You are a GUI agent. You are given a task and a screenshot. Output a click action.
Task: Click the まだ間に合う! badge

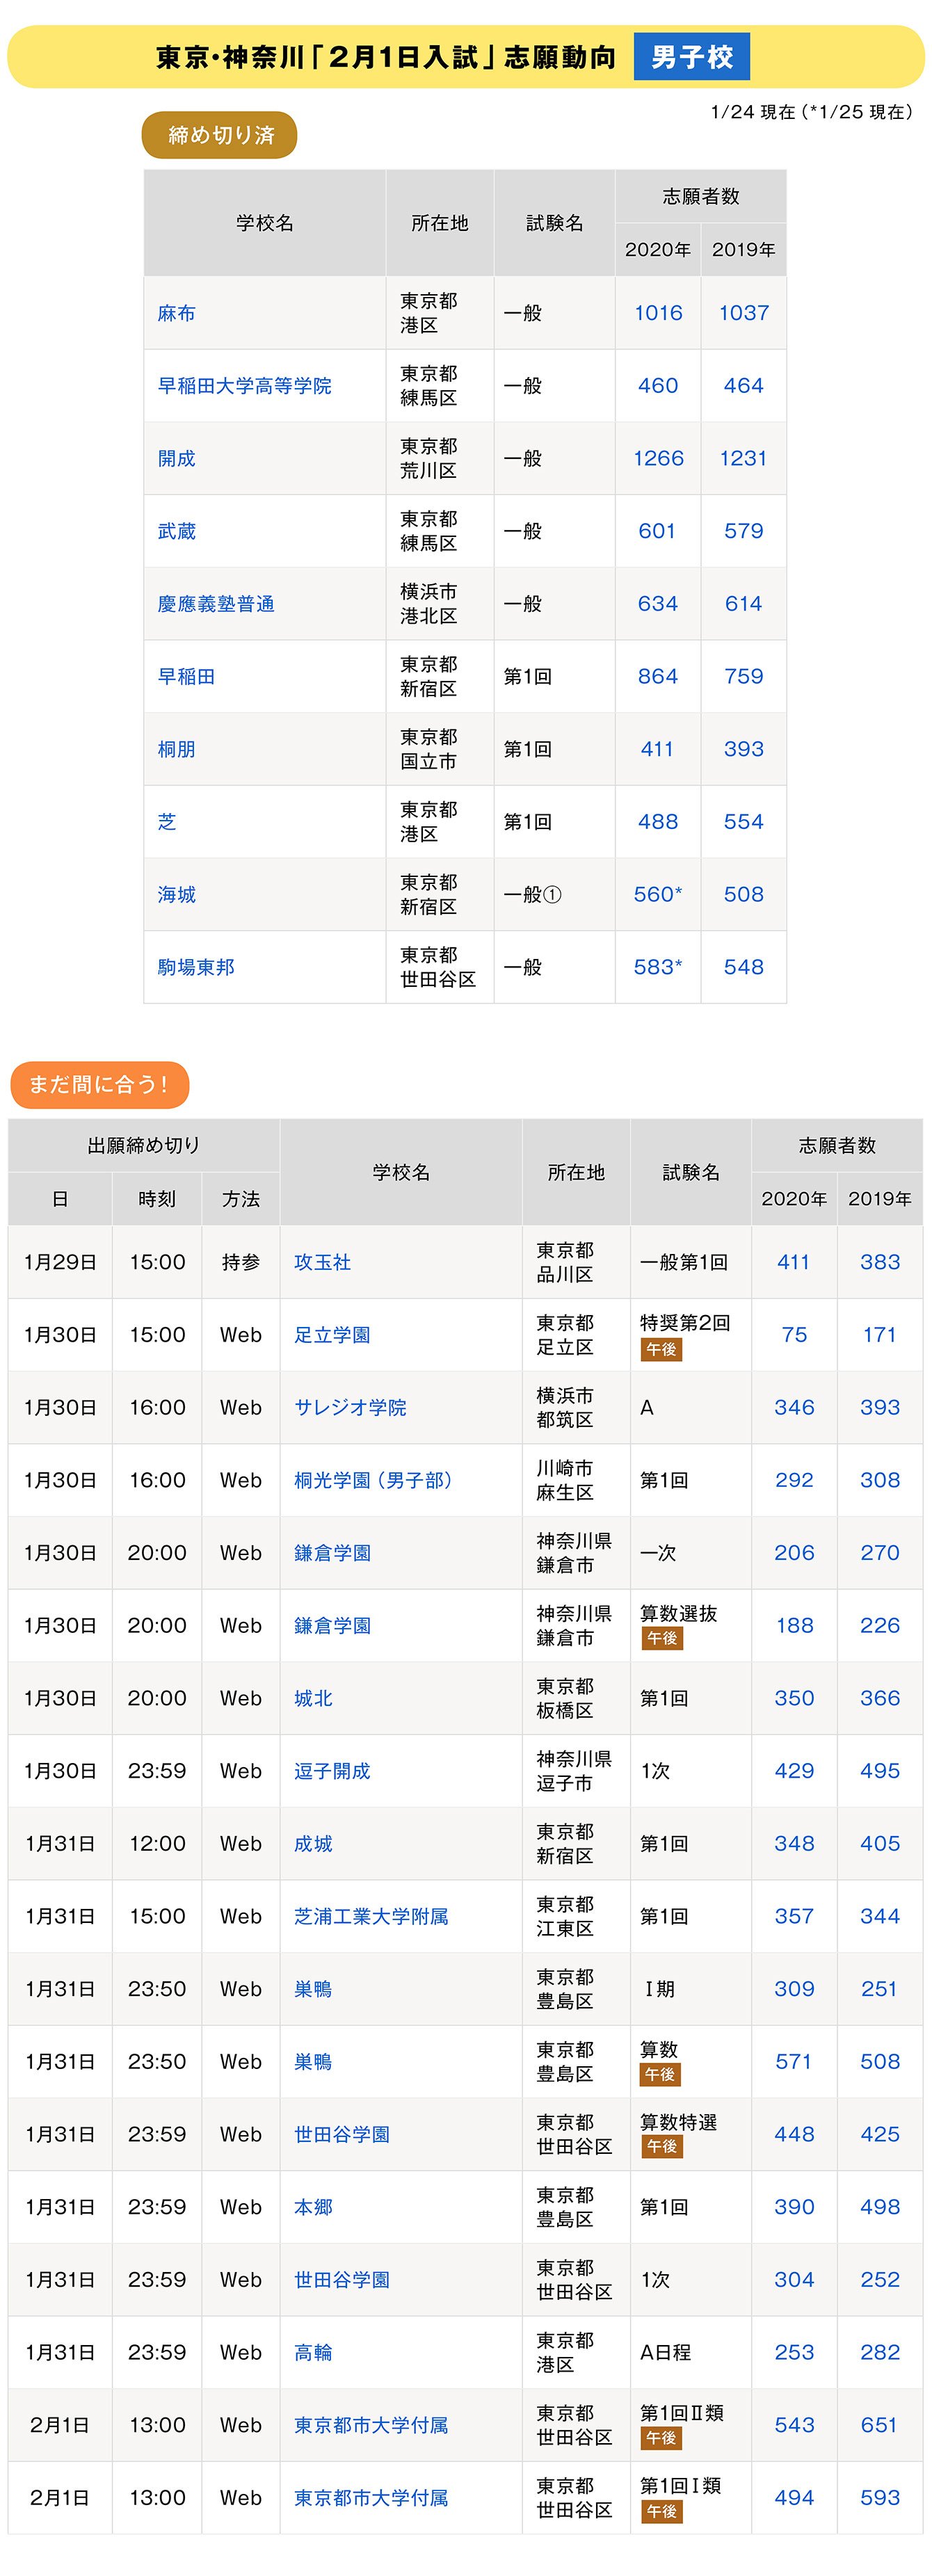(99, 1085)
